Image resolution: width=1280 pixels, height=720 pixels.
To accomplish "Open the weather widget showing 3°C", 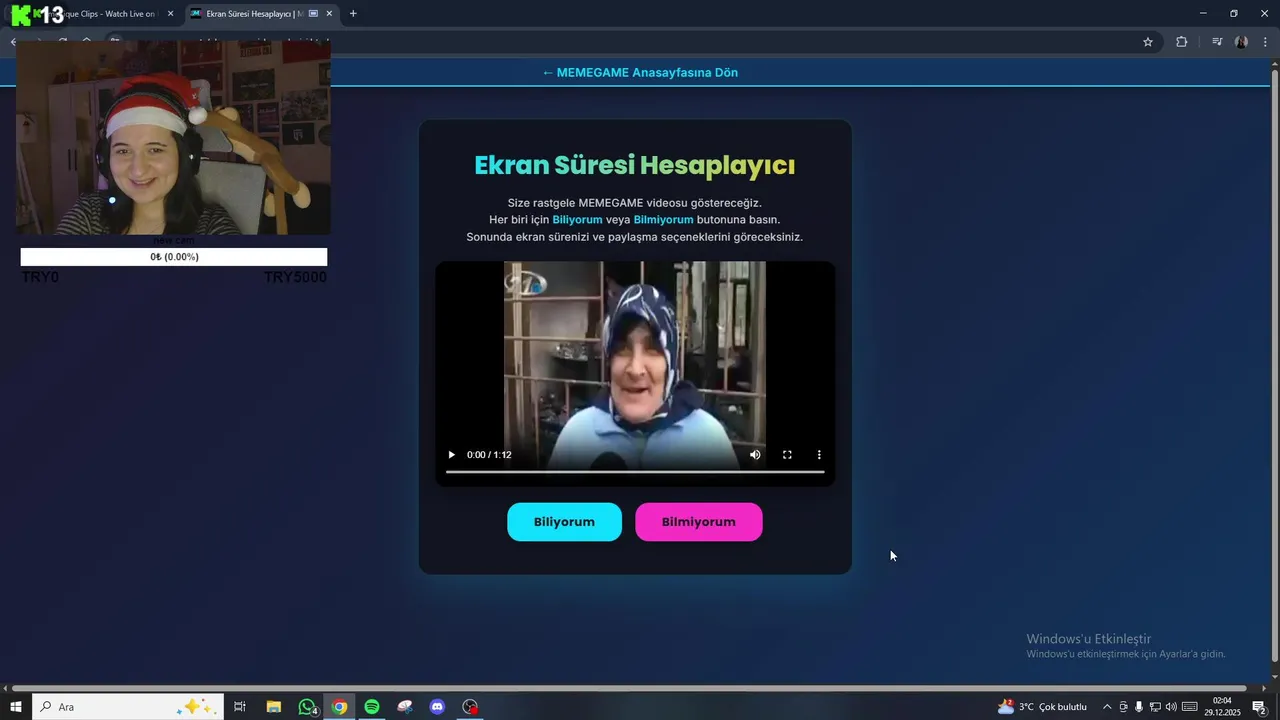I will (x=1042, y=707).
